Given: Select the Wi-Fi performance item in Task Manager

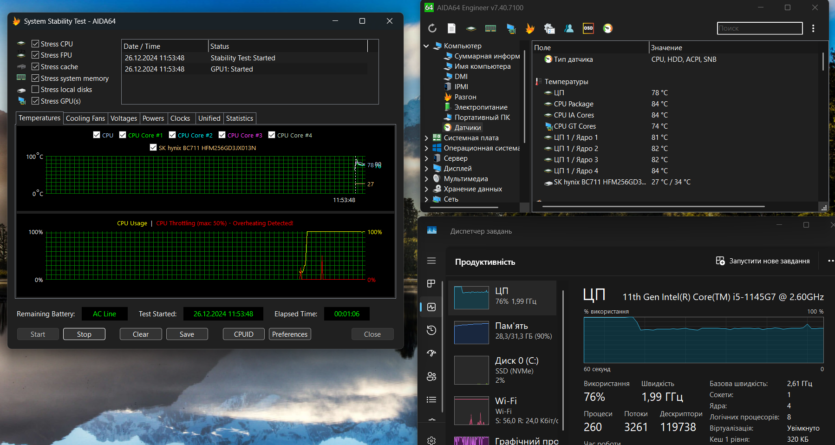Looking at the screenshot, I should tap(503, 410).
